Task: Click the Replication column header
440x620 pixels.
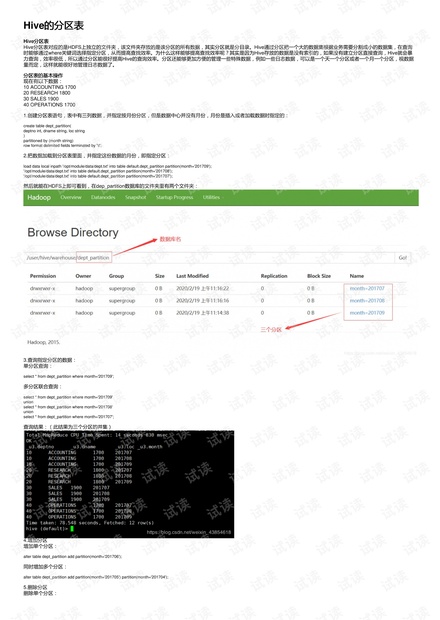Action: [x=274, y=276]
